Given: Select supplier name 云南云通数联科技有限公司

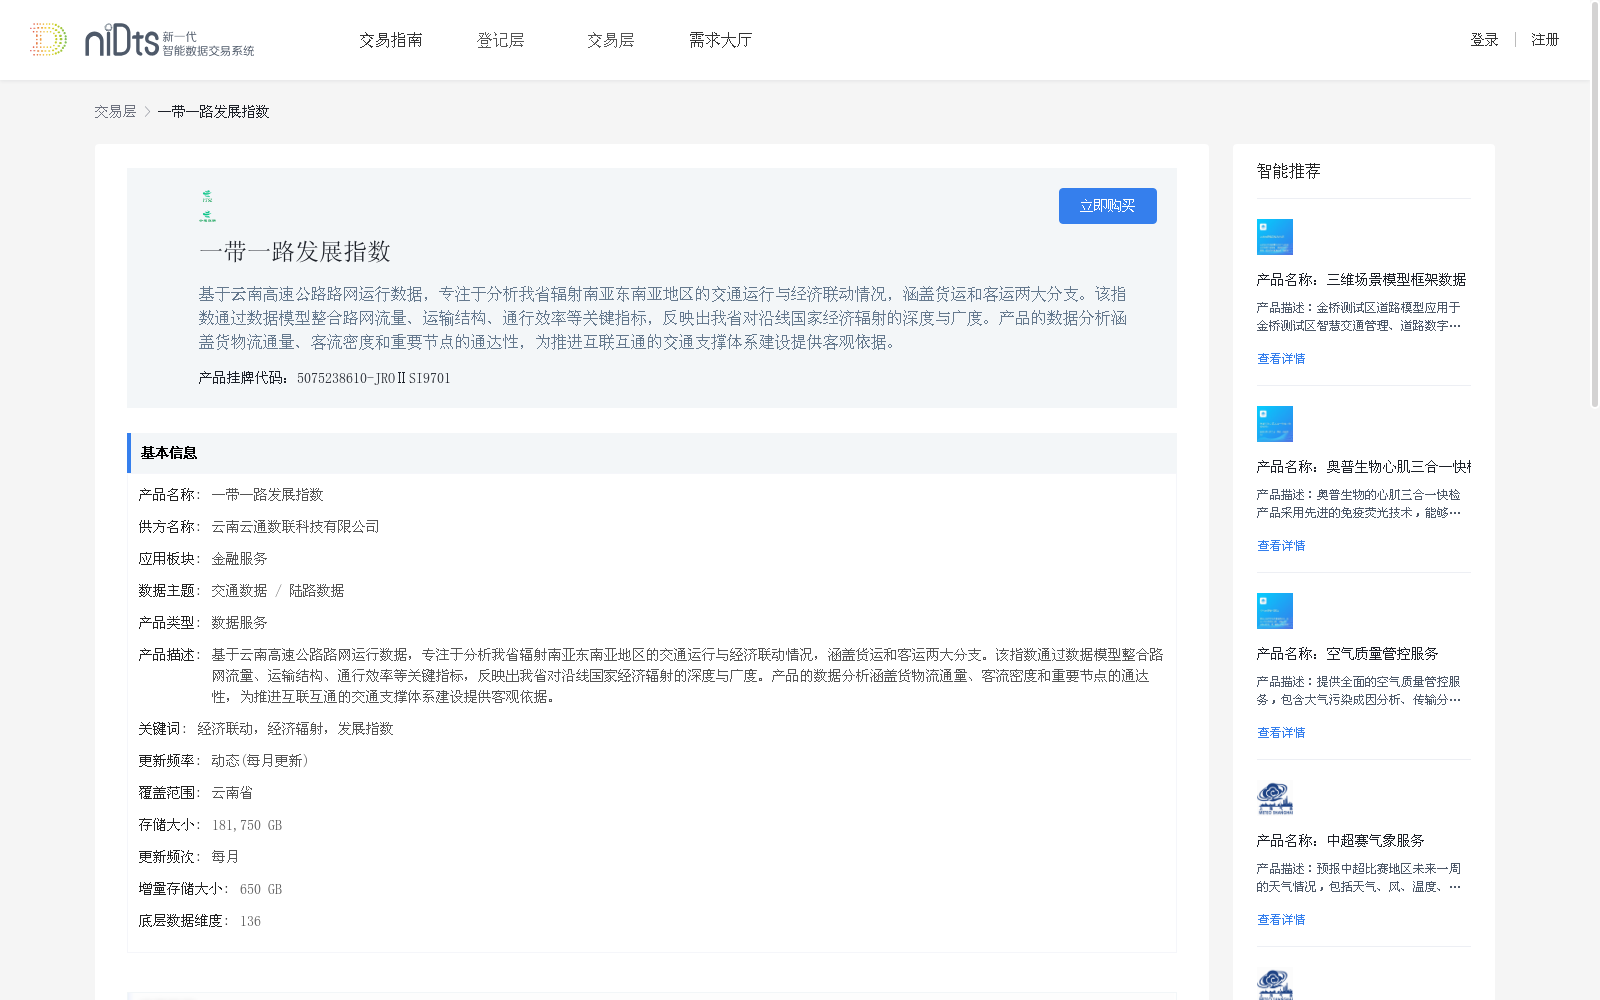Looking at the screenshot, I should (x=295, y=527).
